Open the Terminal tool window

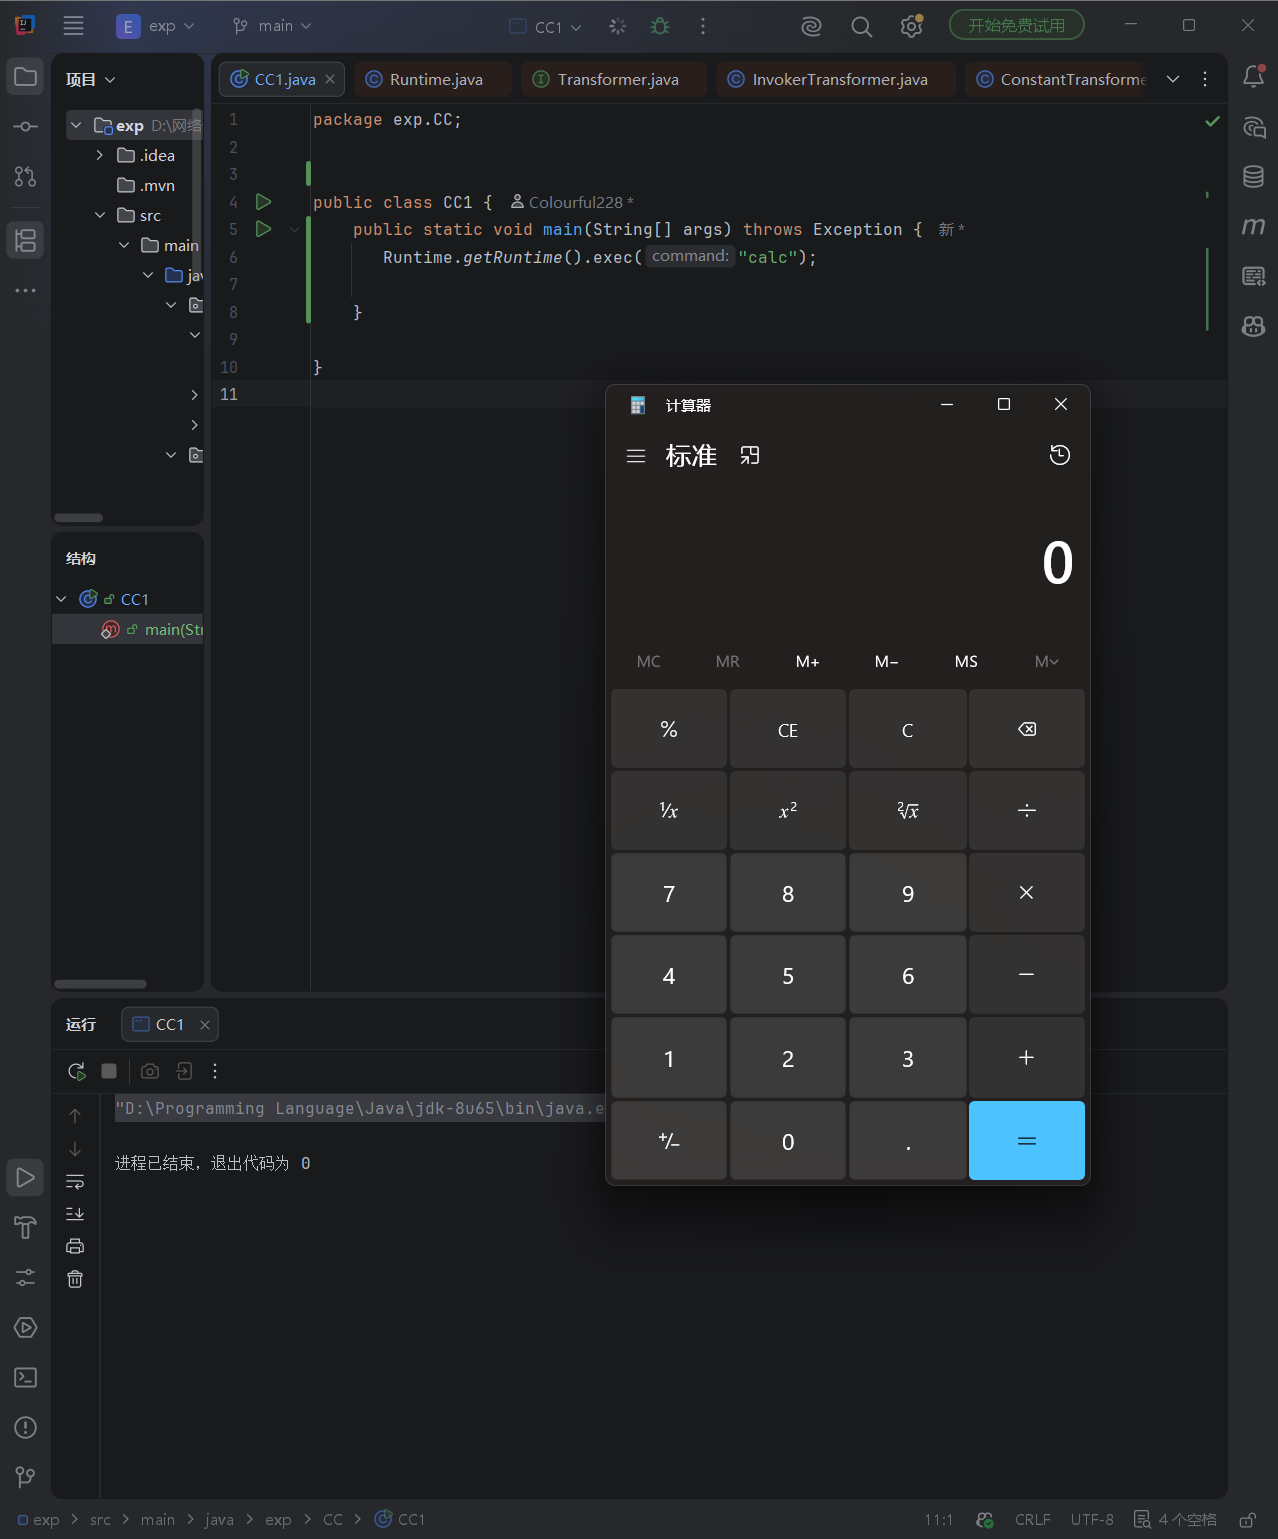coord(26,1378)
